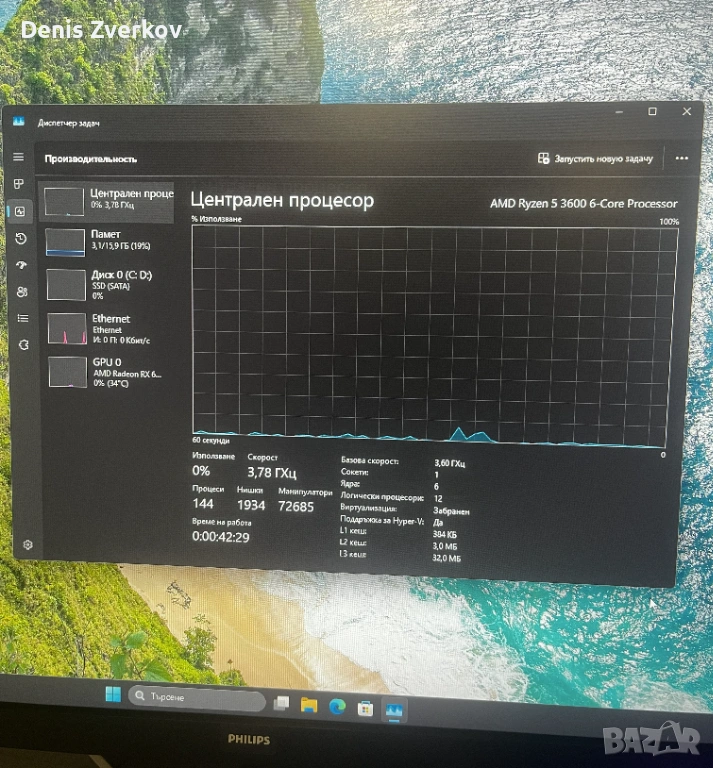Open App history from sidebar
Screen dimensions: 713x768
(x=21, y=238)
